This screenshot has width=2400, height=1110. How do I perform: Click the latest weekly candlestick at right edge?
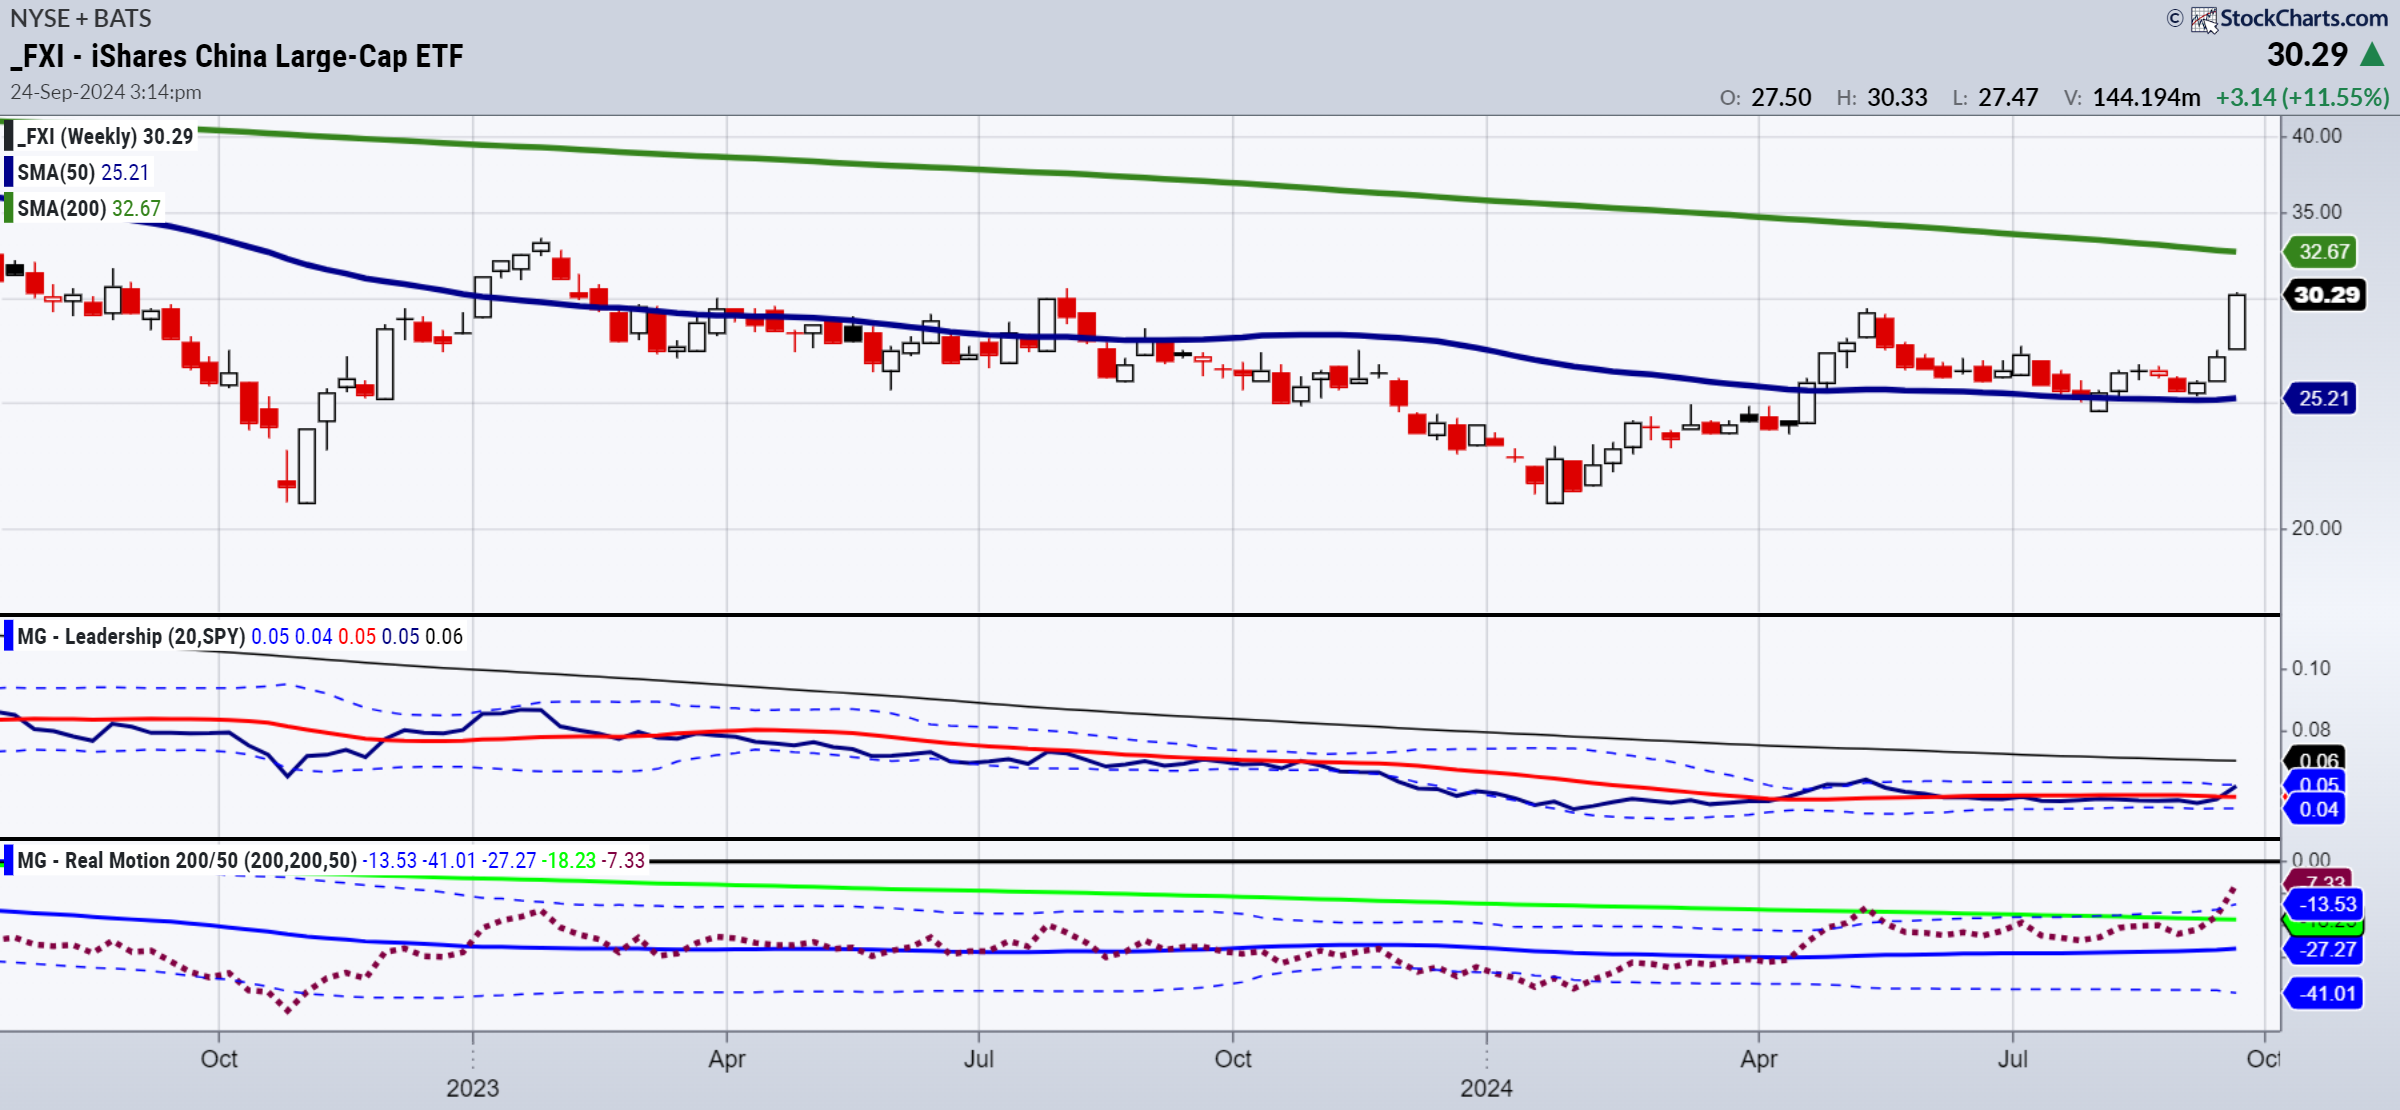(x=2237, y=321)
